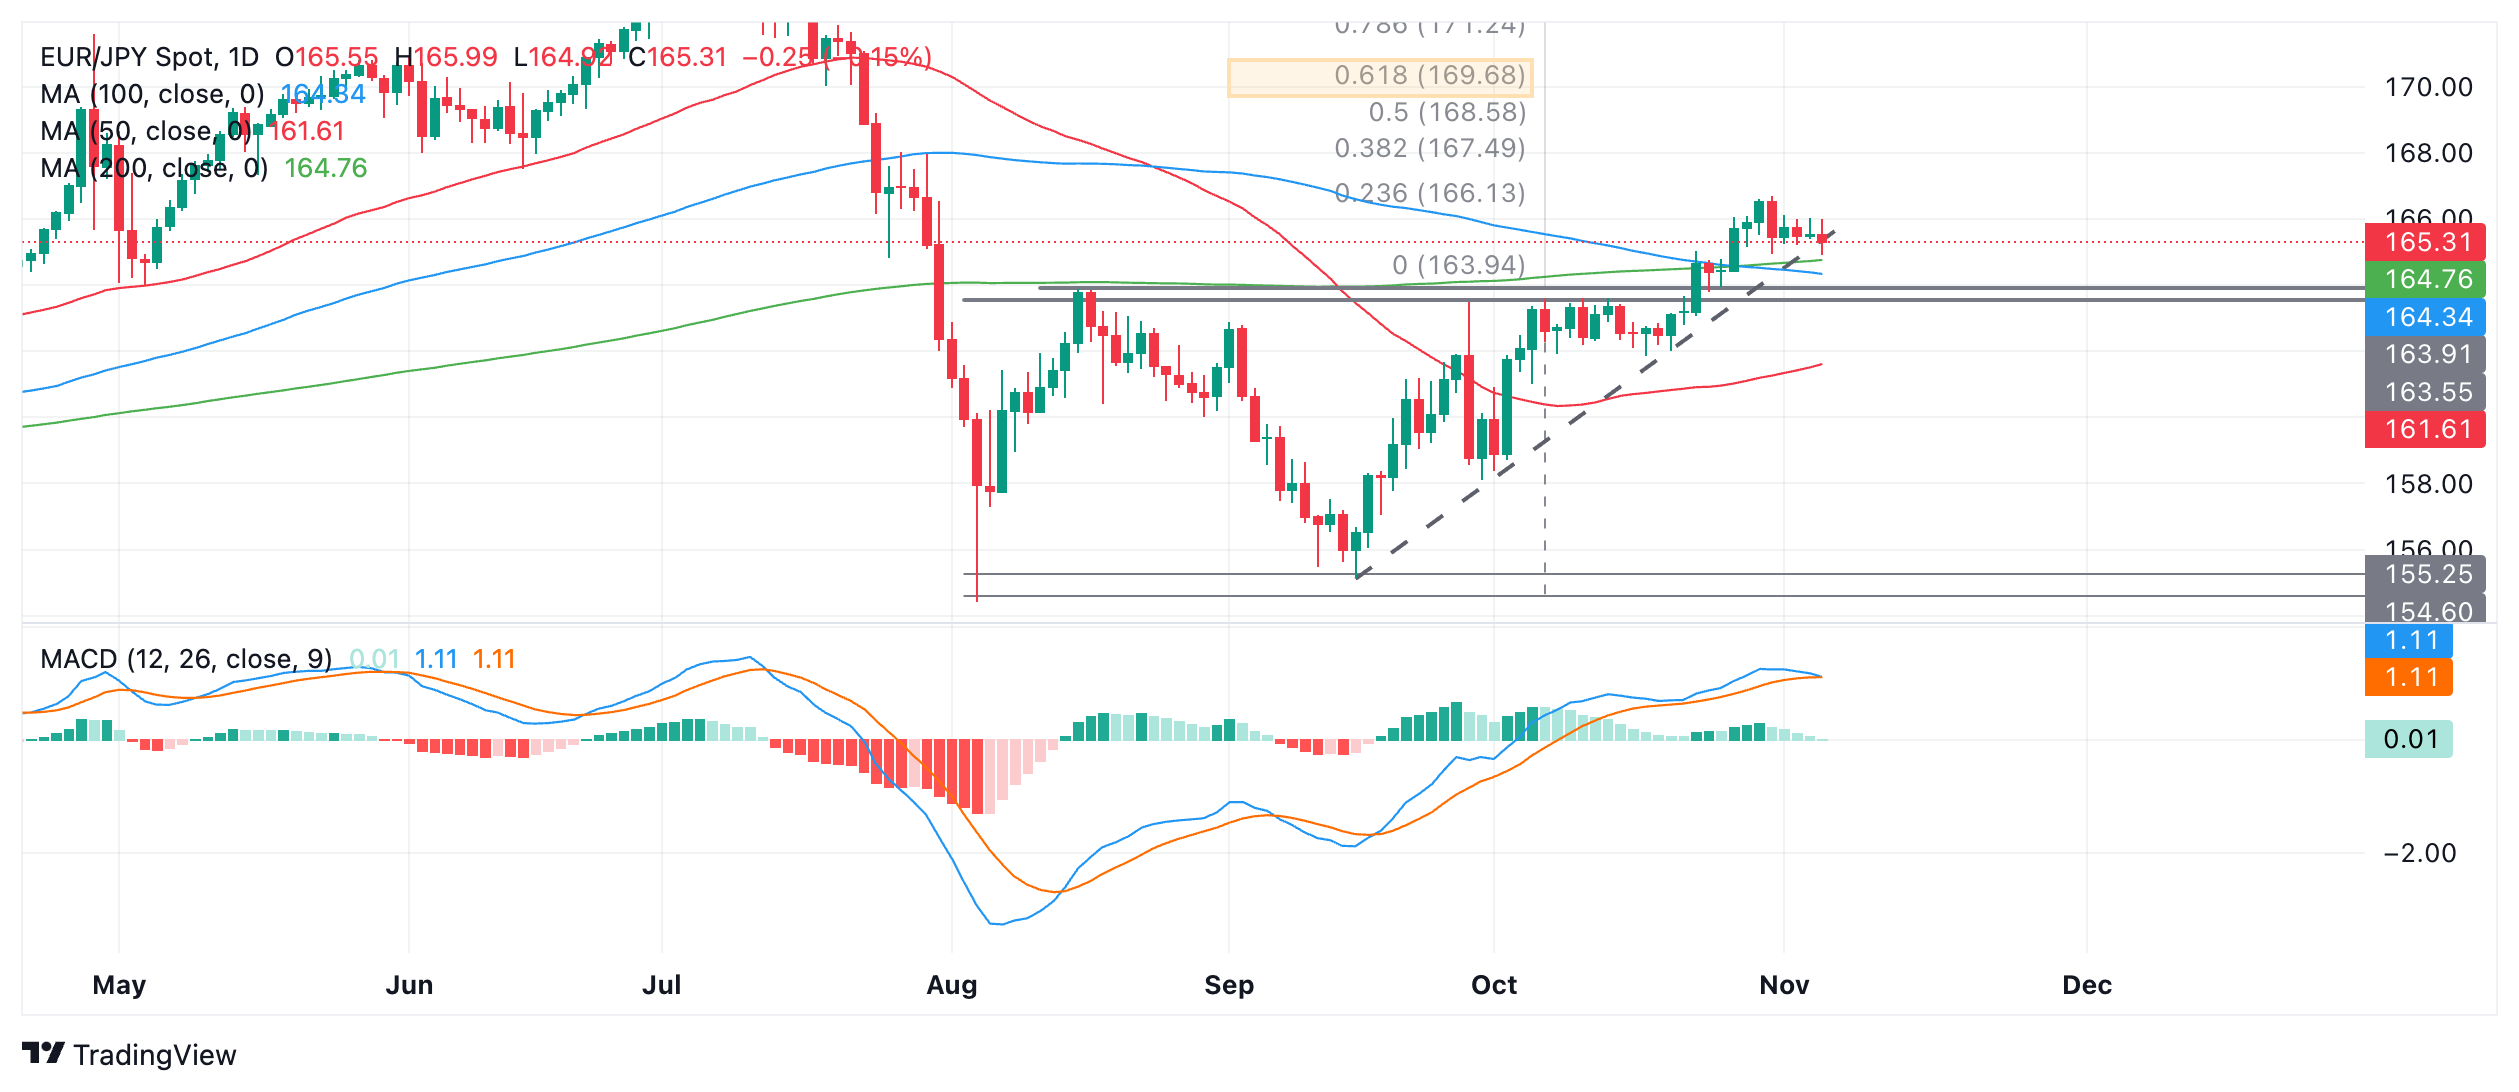Select the orange 1.11 MACD signal tag
2519x1092 pixels.
pos(2408,678)
